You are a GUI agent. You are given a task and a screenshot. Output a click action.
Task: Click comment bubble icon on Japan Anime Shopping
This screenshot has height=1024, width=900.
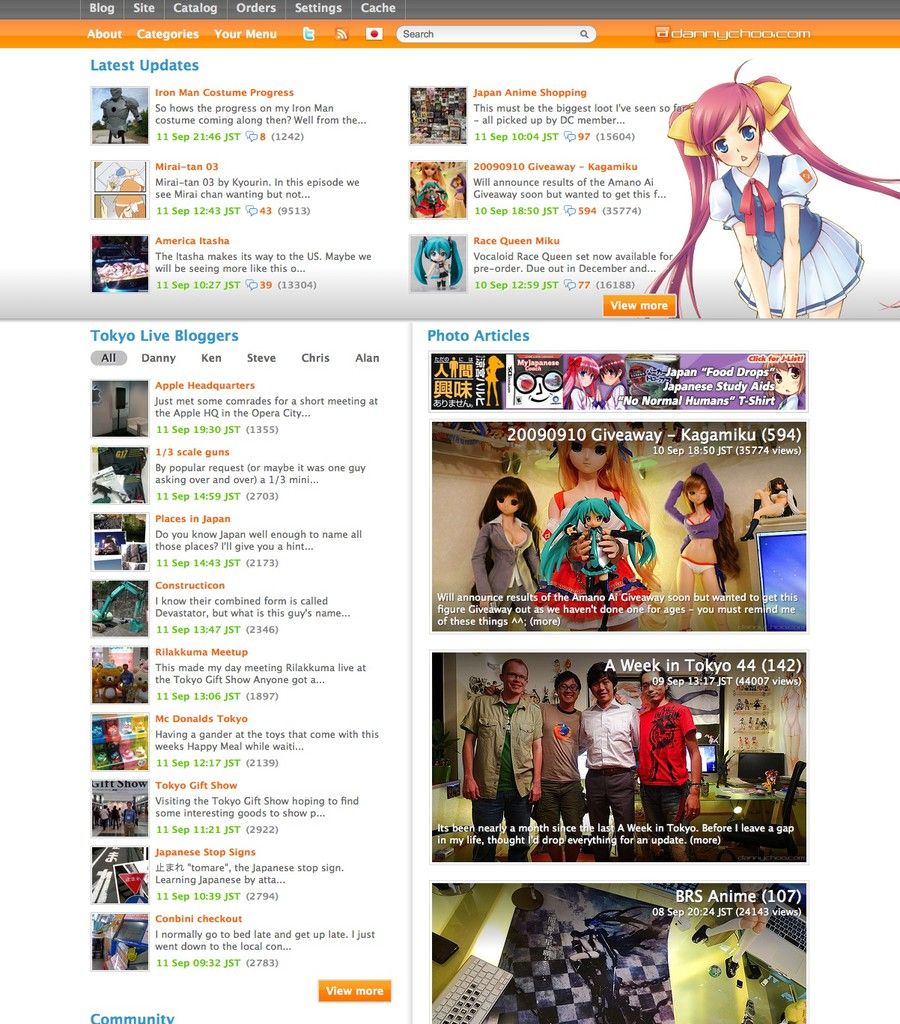pos(570,137)
